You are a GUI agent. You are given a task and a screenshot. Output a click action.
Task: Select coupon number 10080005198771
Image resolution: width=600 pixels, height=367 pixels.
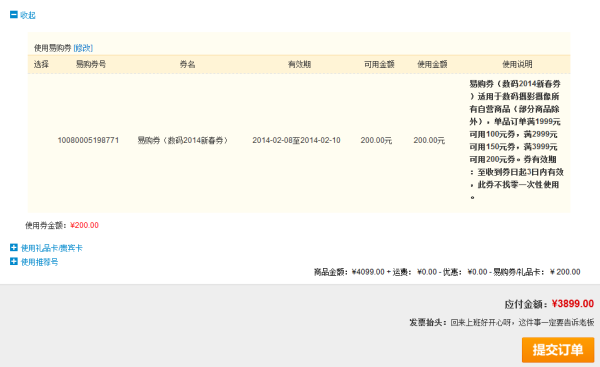(x=88, y=140)
